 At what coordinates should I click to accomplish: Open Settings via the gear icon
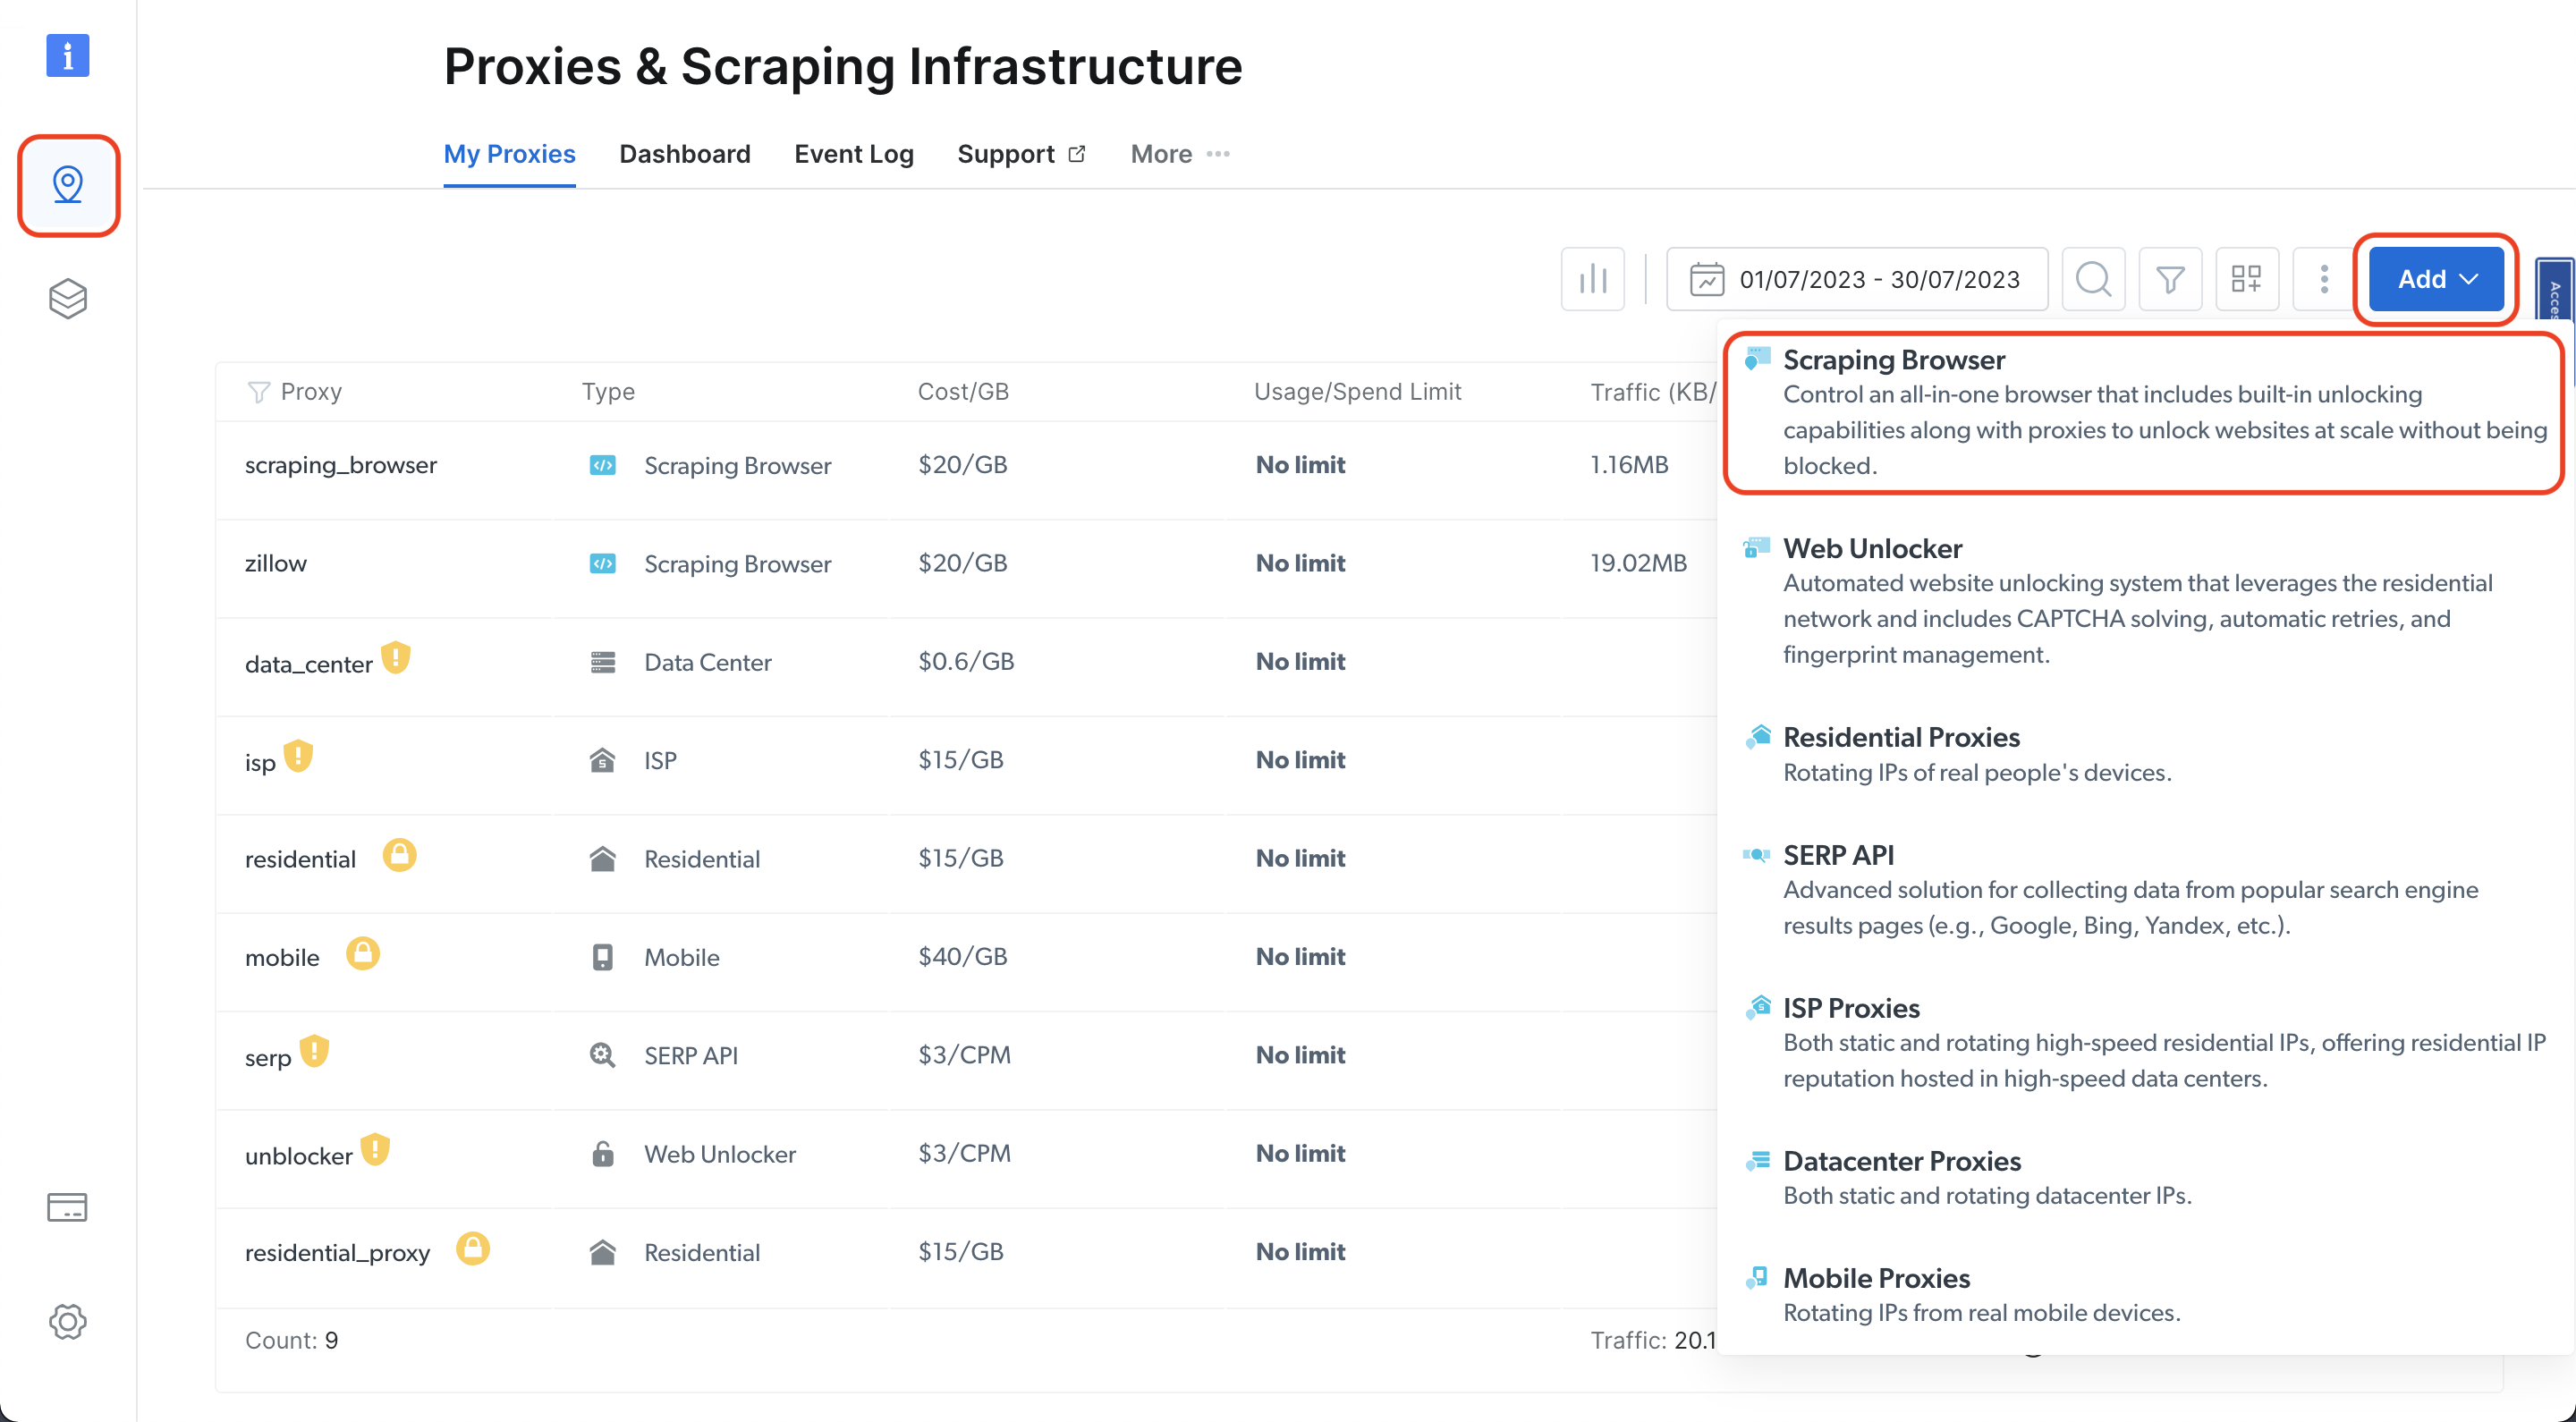[x=67, y=1321]
